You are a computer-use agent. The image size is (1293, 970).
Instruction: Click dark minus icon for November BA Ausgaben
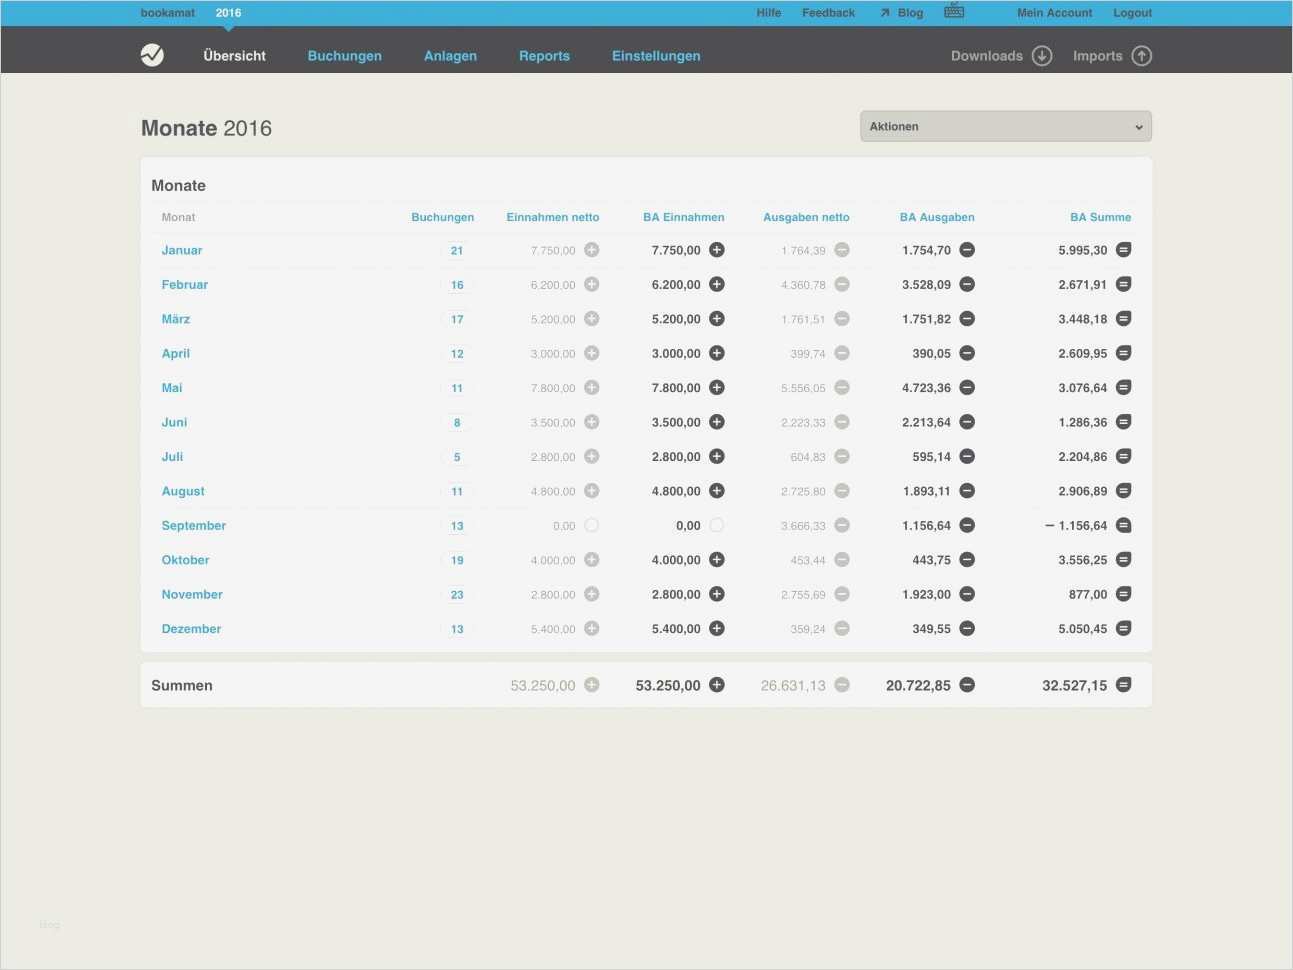click(x=967, y=594)
